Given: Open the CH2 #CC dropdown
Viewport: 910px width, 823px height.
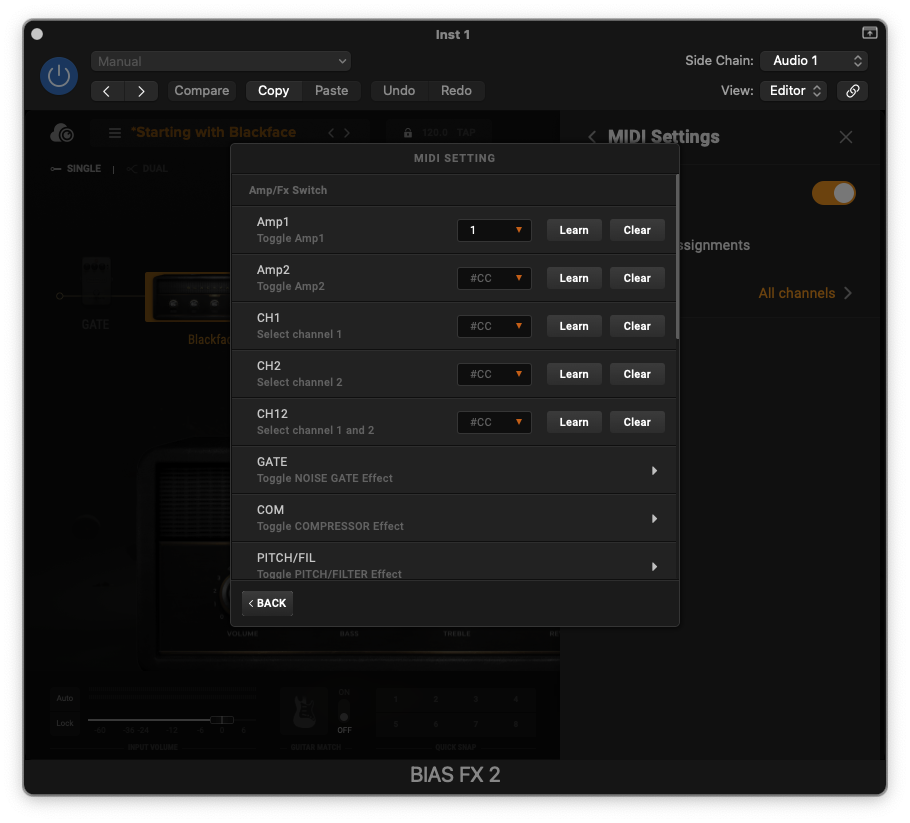Looking at the screenshot, I should (494, 374).
